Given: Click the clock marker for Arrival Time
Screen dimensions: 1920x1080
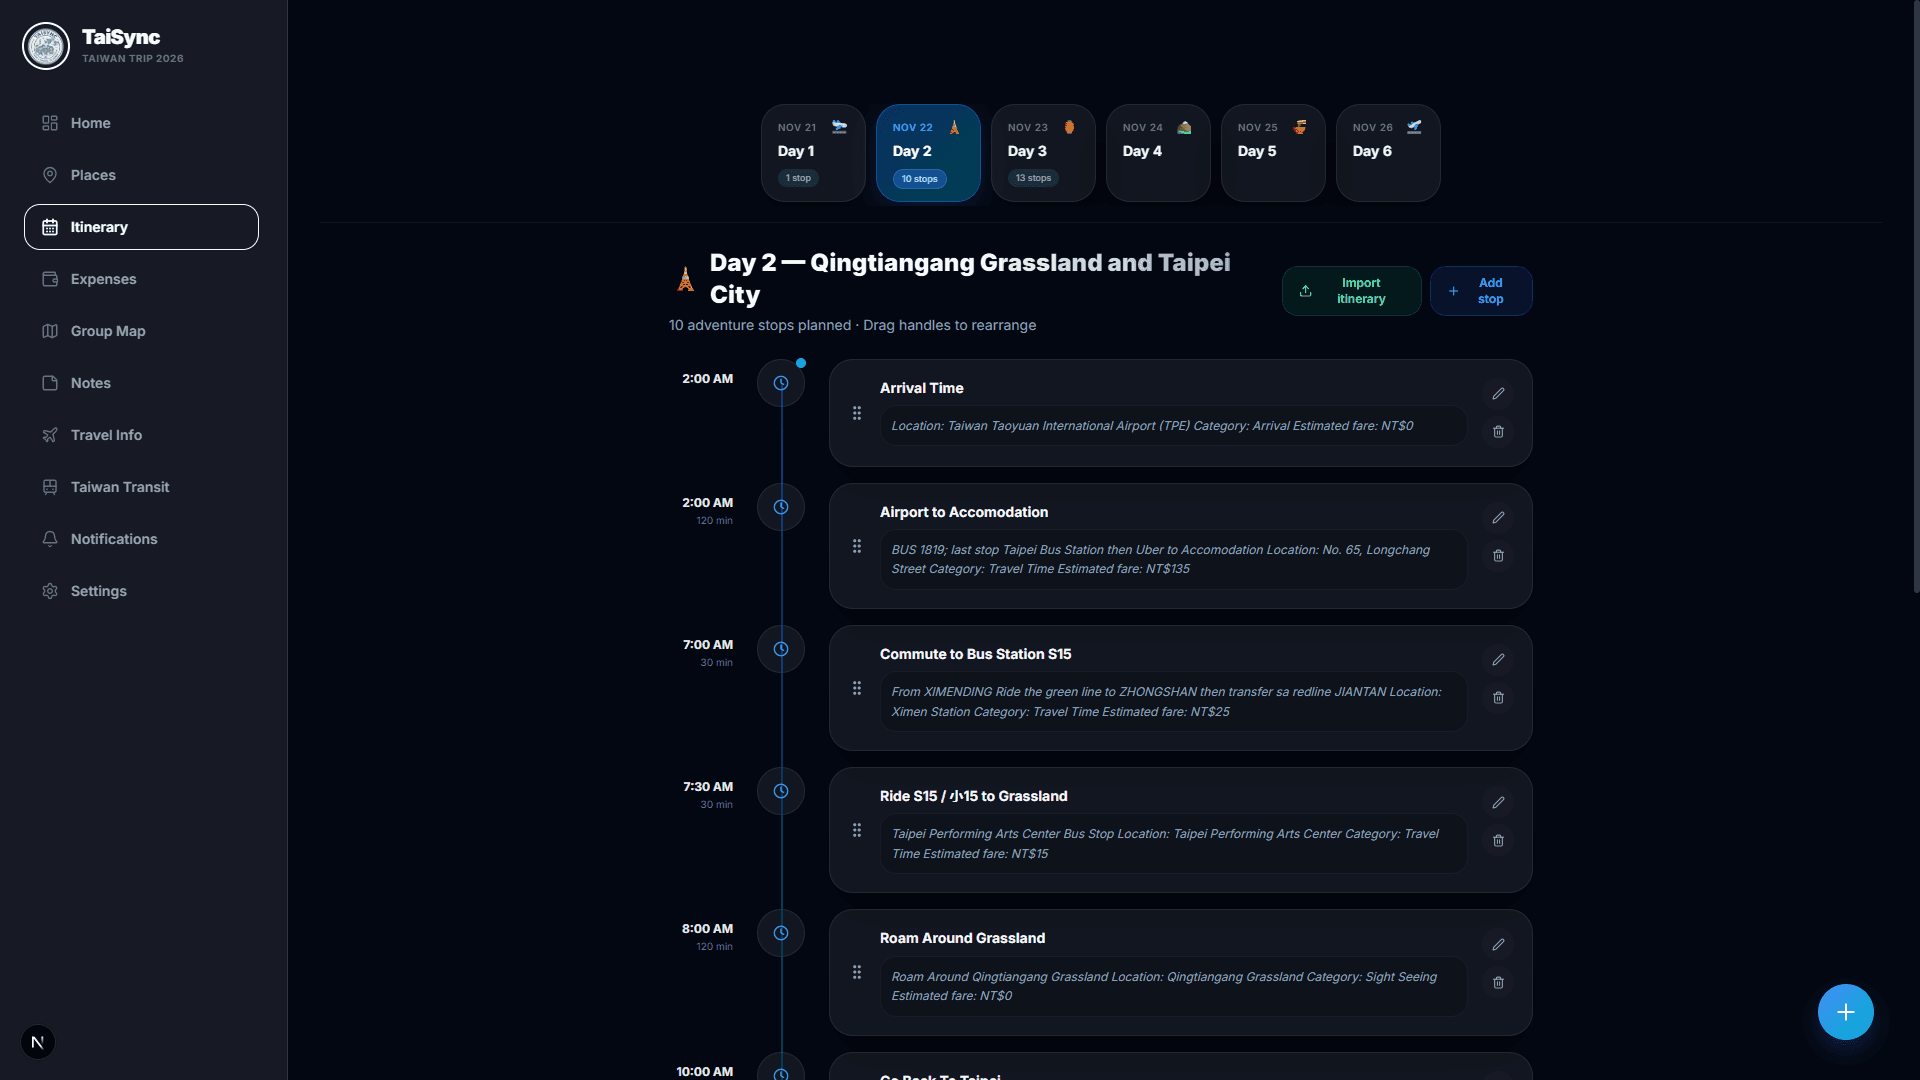Looking at the screenshot, I should [781, 383].
